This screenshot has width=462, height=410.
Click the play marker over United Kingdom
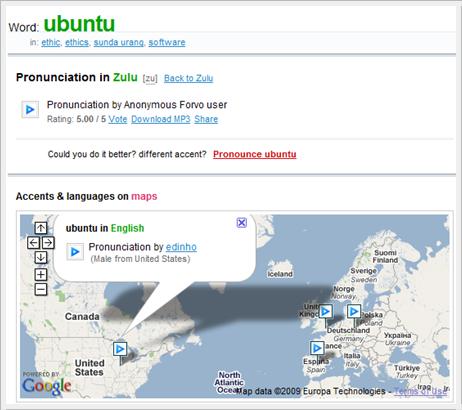tap(325, 312)
